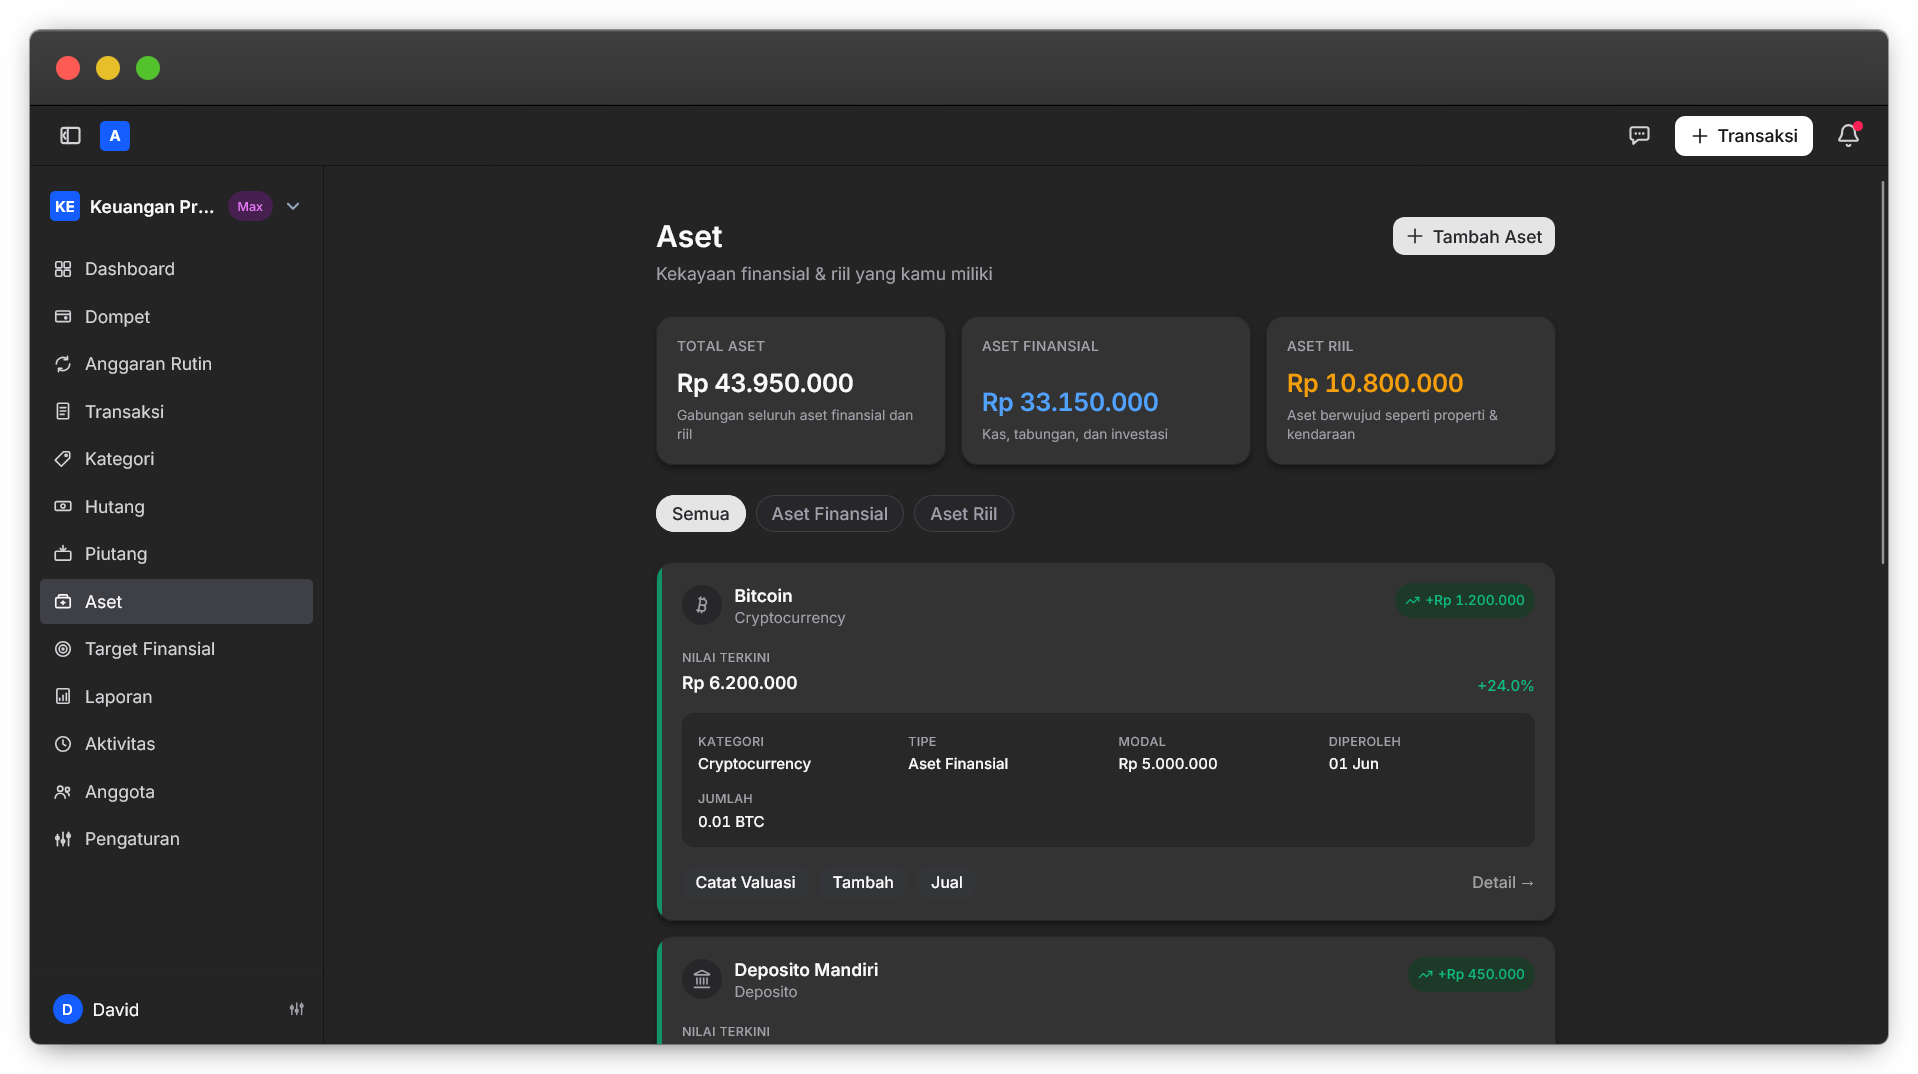Expand the Keuangan workspace dropdown chevron
1918x1074 pixels.
click(x=293, y=207)
